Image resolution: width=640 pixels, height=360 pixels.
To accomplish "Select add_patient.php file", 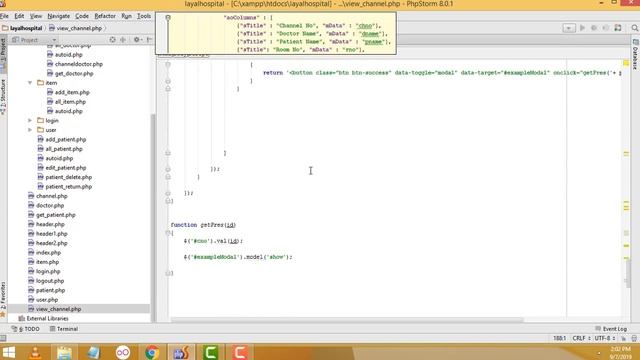I will tap(62, 139).
